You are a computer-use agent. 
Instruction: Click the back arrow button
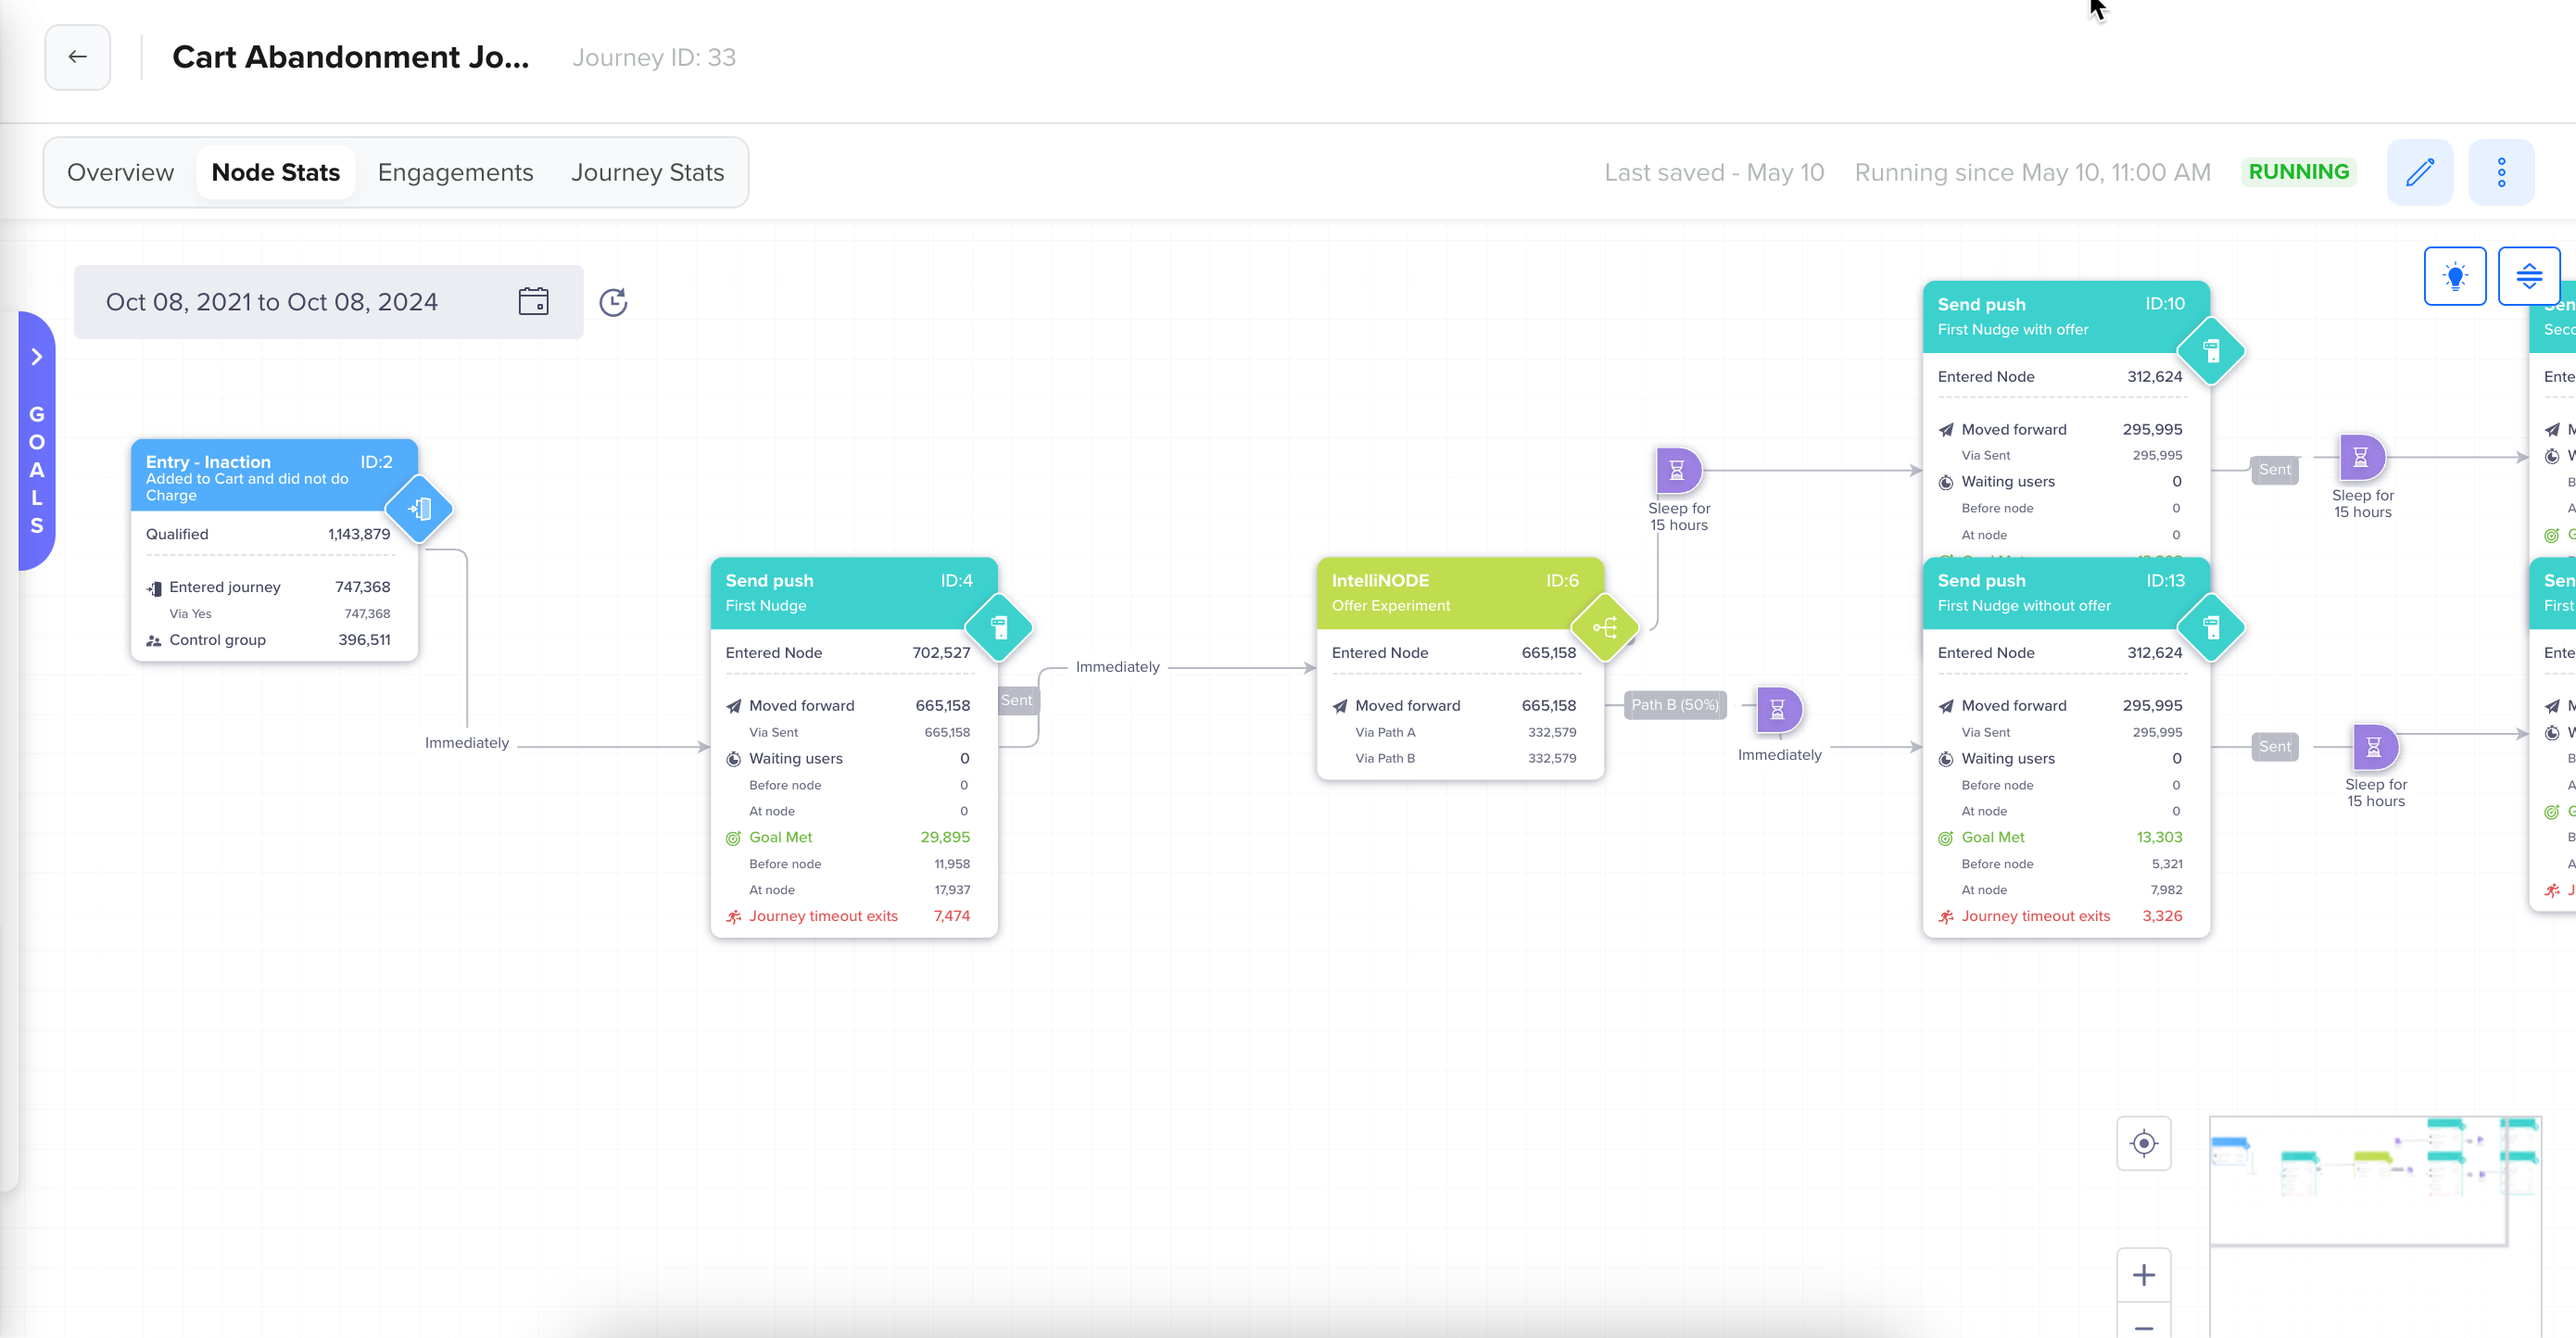tap(77, 57)
